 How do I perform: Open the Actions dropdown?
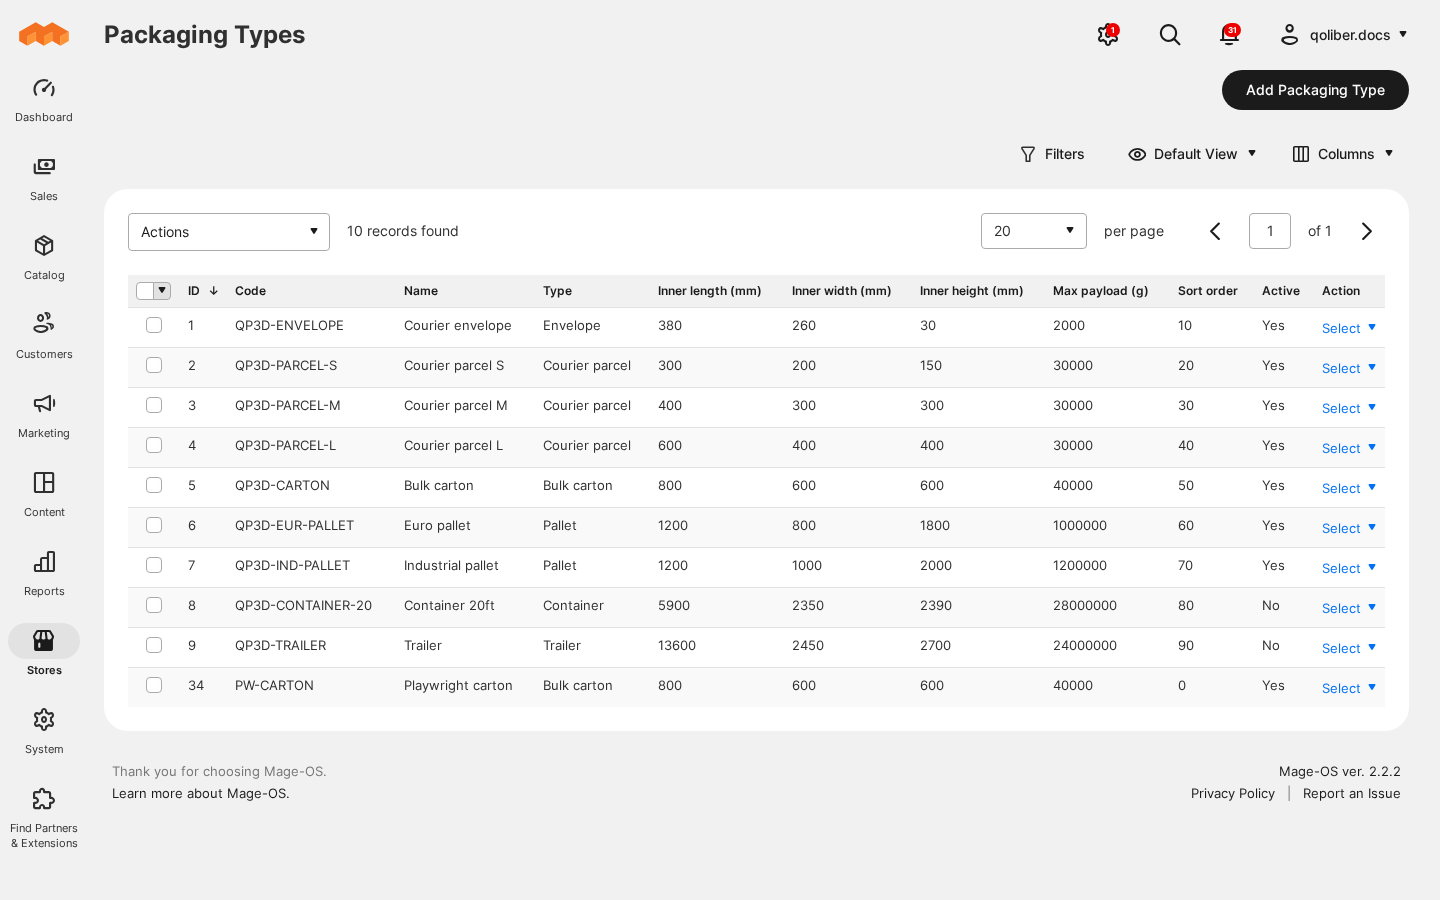tap(229, 232)
